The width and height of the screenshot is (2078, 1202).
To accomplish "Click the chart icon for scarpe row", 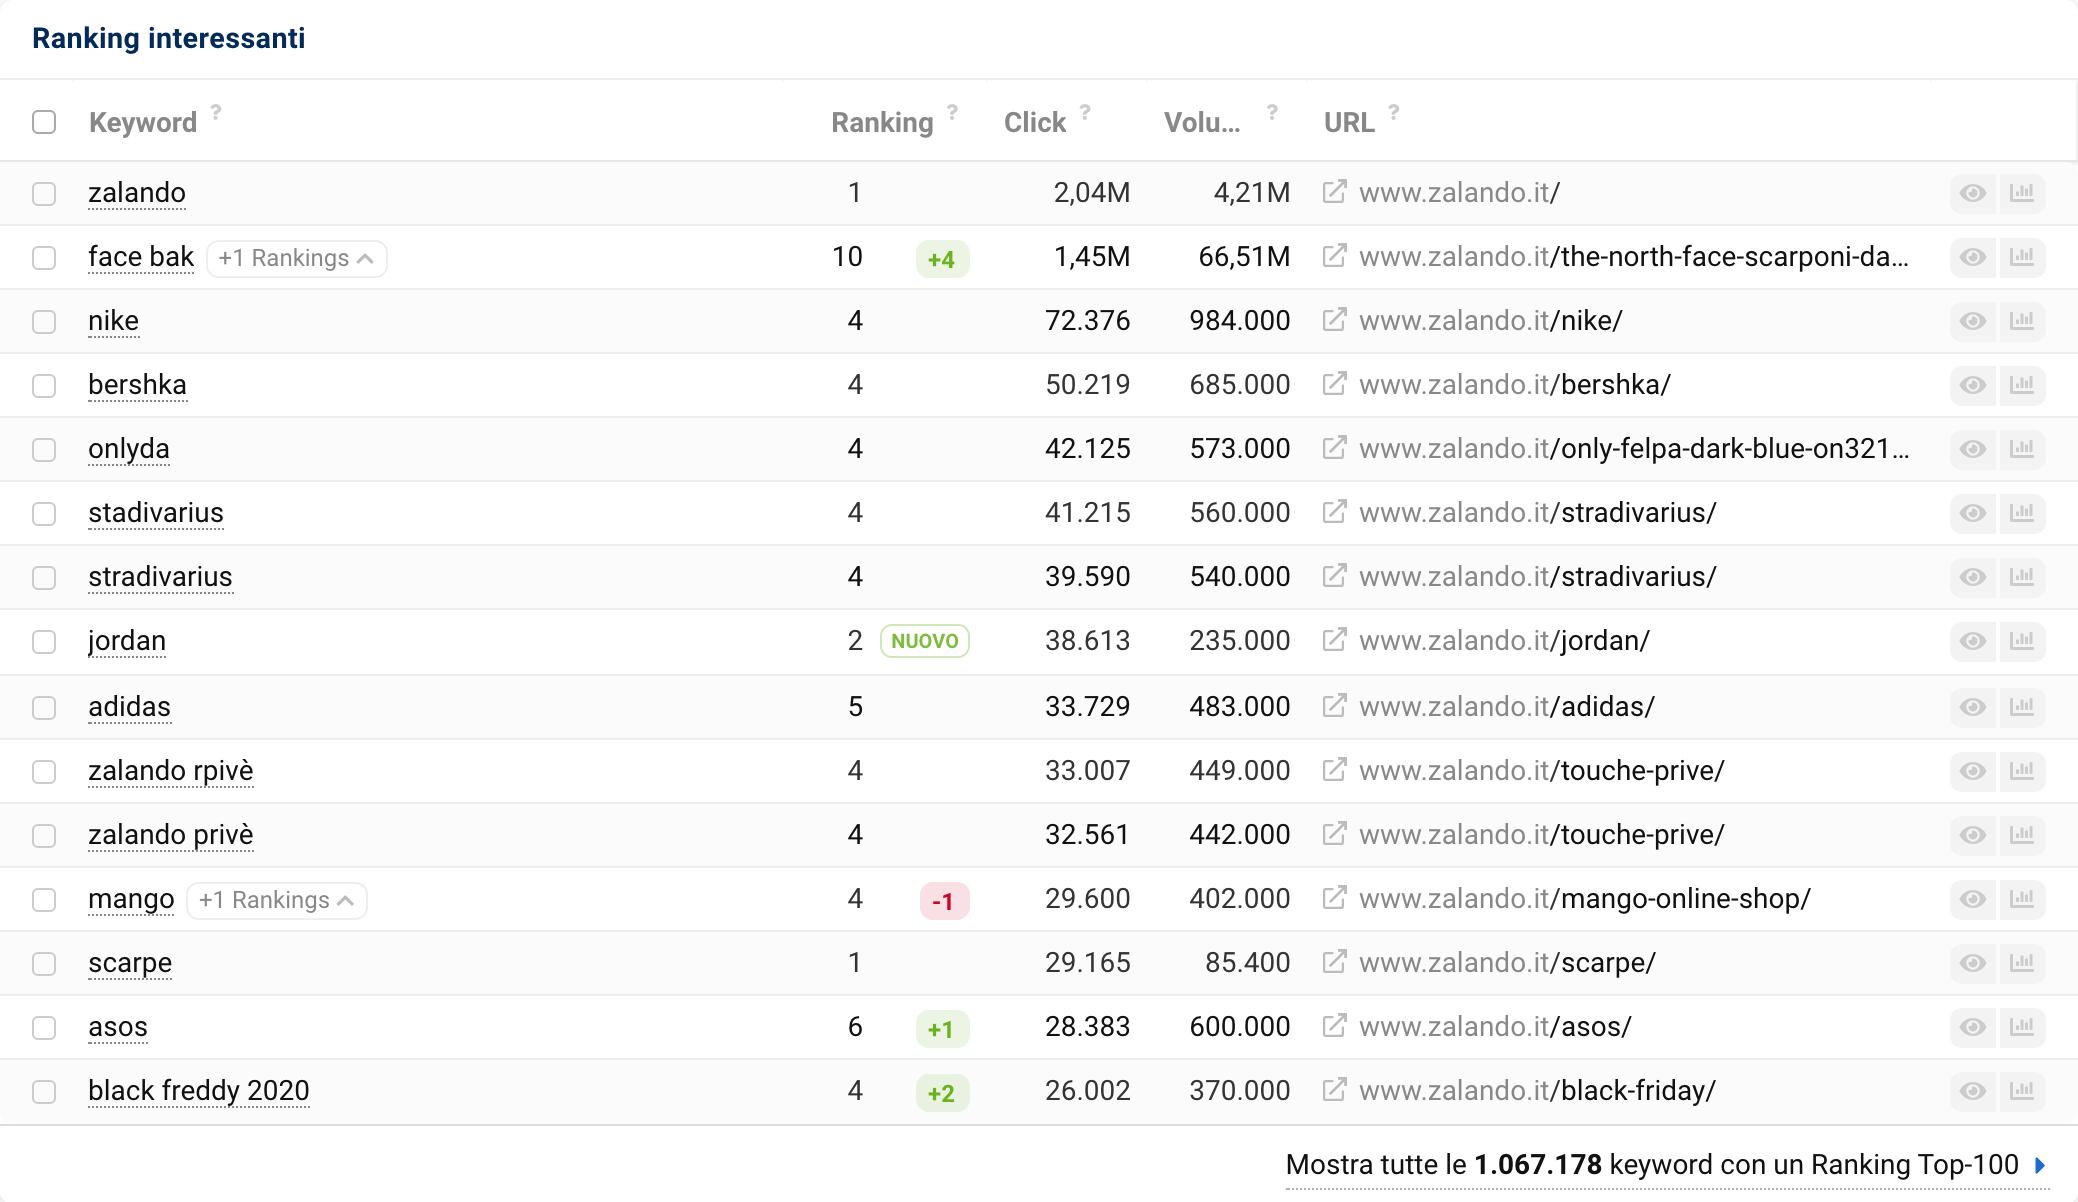I will pos(2022,962).
